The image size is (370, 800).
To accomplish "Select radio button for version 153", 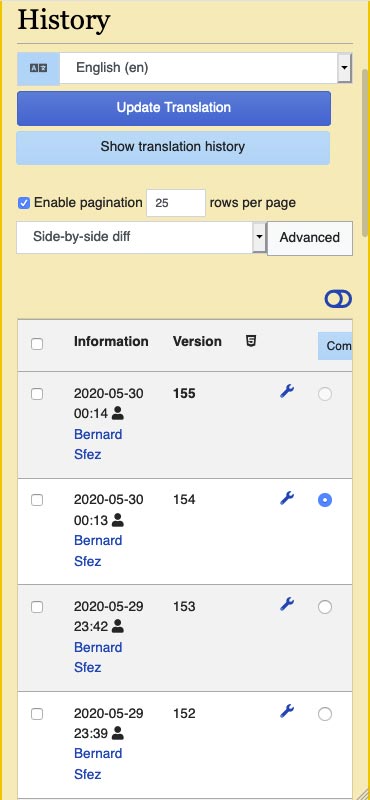I will pyautogui.click(x=325, y=607).
